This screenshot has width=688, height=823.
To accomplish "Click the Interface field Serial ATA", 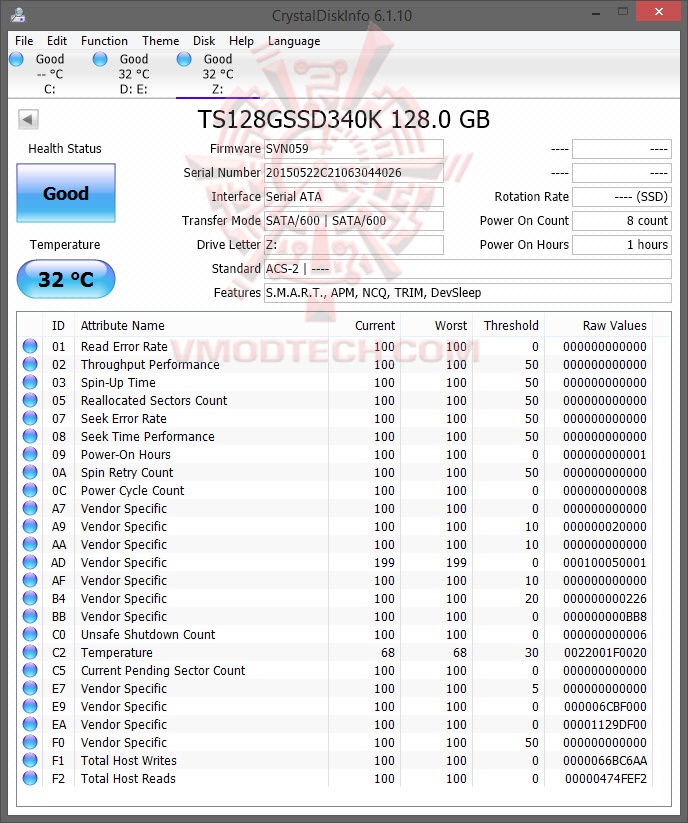I will (353, 197).
